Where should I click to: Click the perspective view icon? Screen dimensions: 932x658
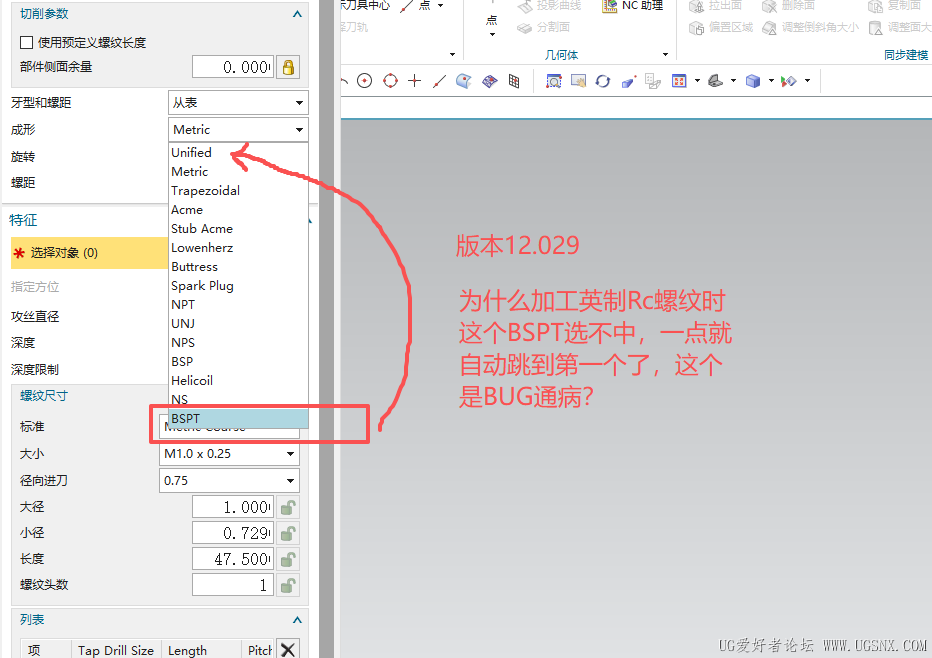[x=628, y=81]
